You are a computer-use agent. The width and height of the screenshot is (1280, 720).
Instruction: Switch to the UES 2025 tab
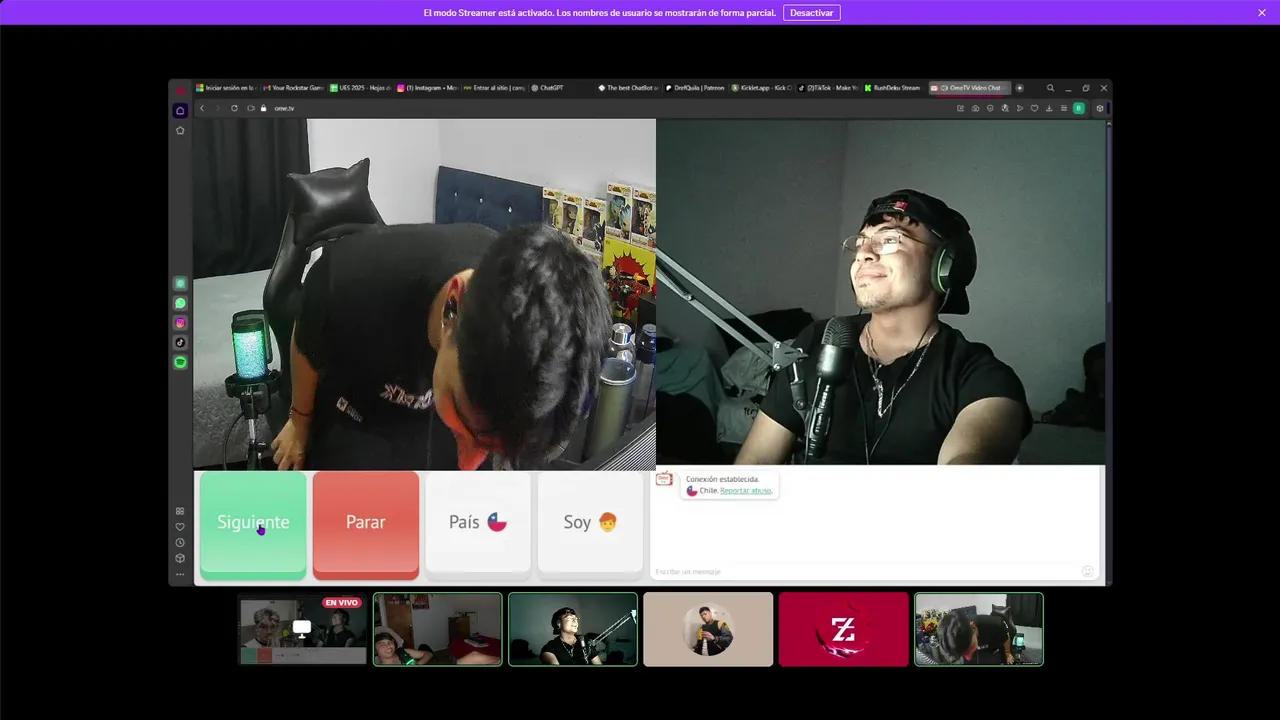(361, 88)
